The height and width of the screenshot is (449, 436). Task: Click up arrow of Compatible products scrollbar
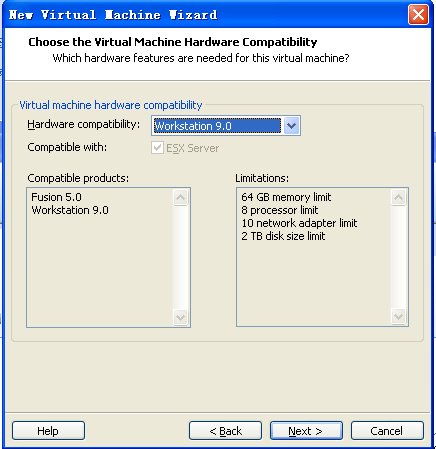[181, 197]
